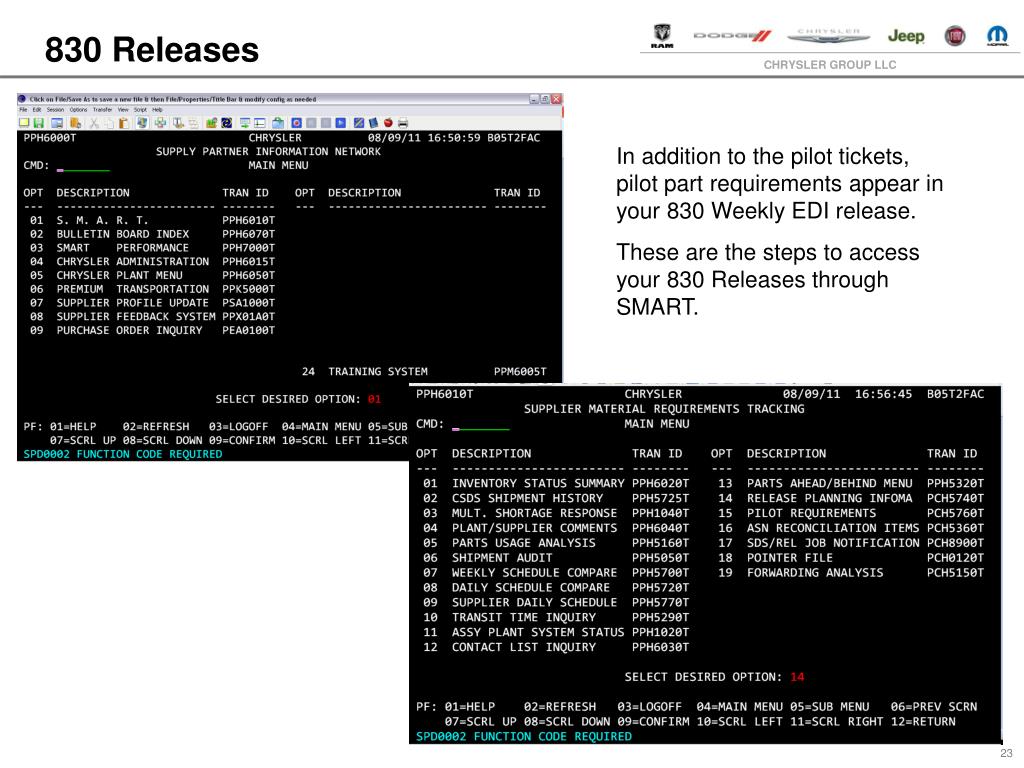Click the round red Fiat logo

pos(955,36)
